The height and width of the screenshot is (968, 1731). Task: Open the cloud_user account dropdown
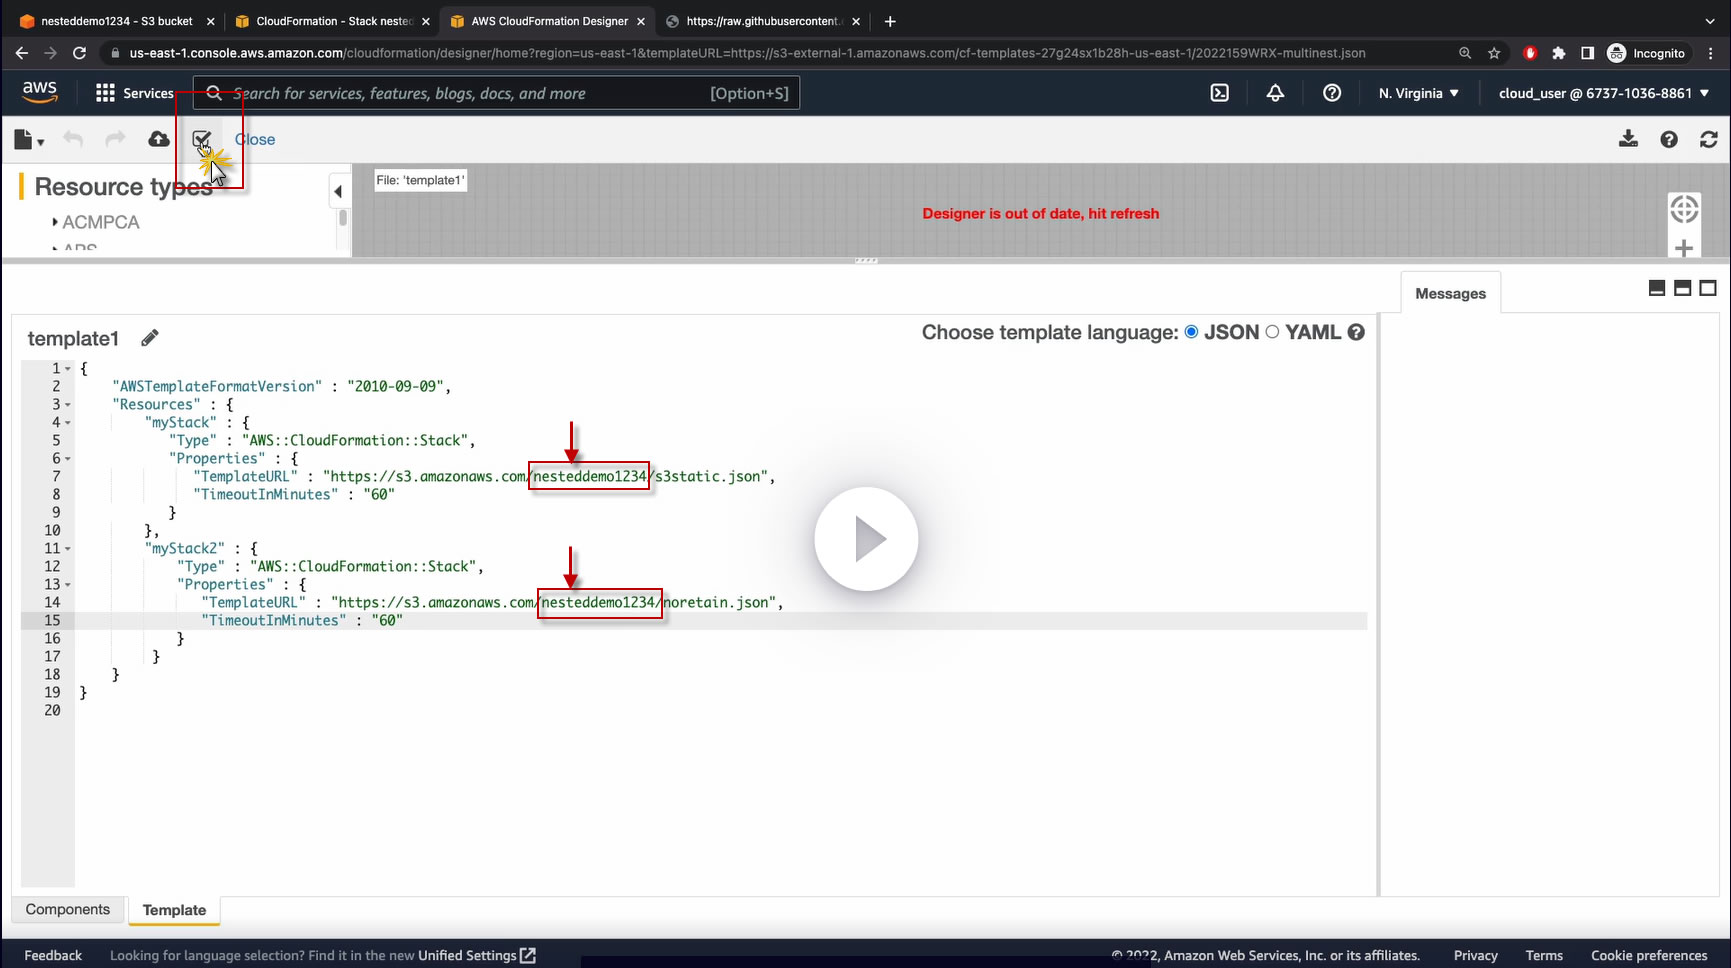point(1604,93)
